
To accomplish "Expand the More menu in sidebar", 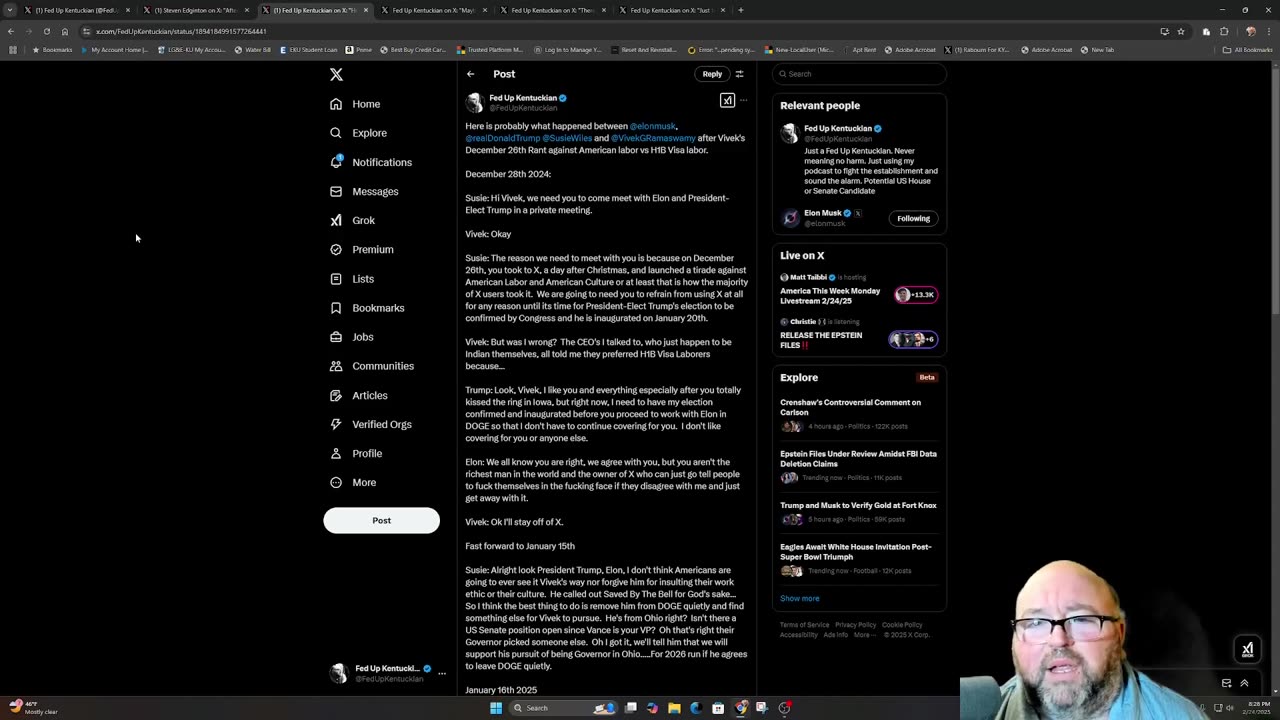I will (x=353, y=482).
